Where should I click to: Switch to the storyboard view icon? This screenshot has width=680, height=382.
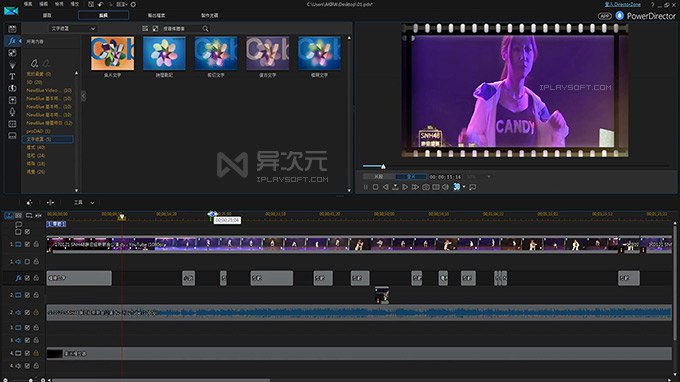click(18, 215)
